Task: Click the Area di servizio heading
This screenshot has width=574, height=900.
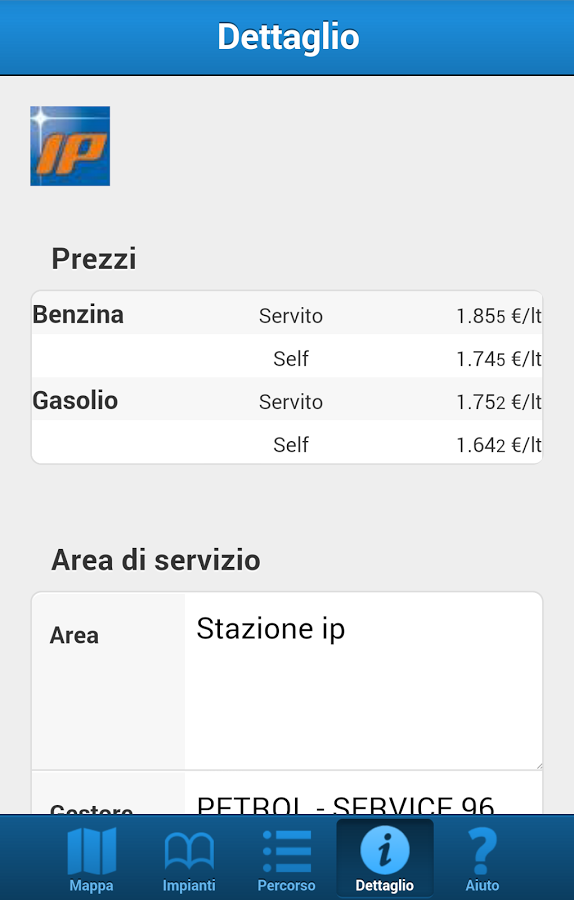Action: (156, 560)
